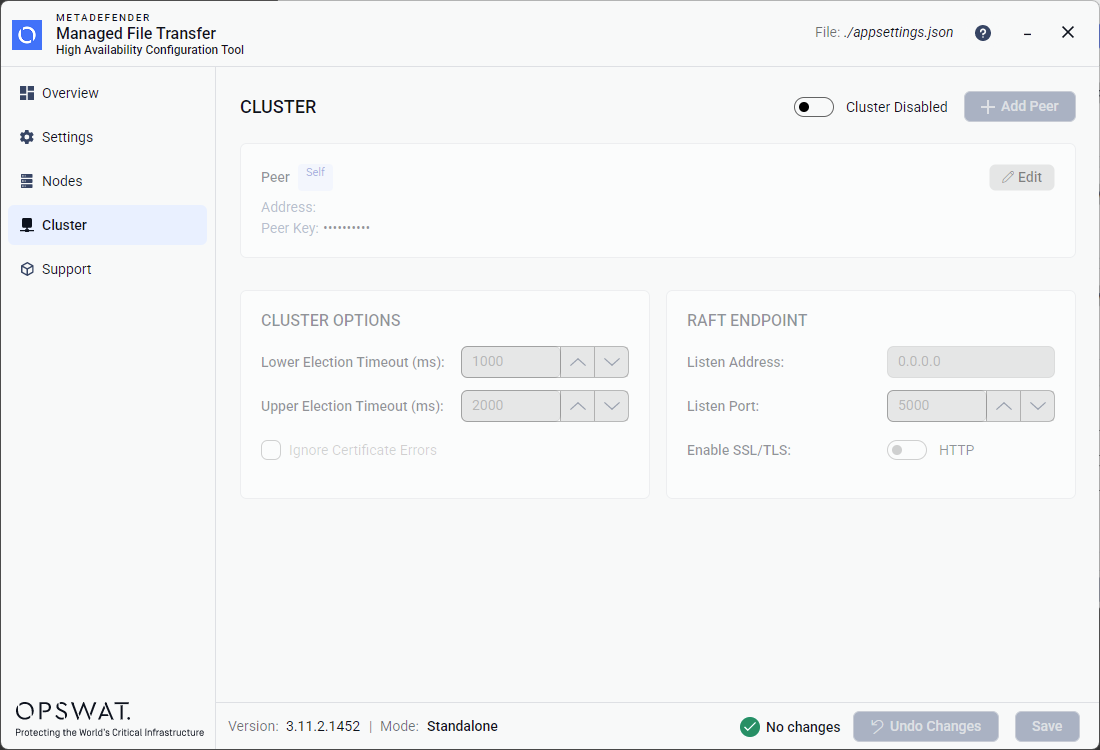Click the Settings gear icon

(x=27, y=138)
